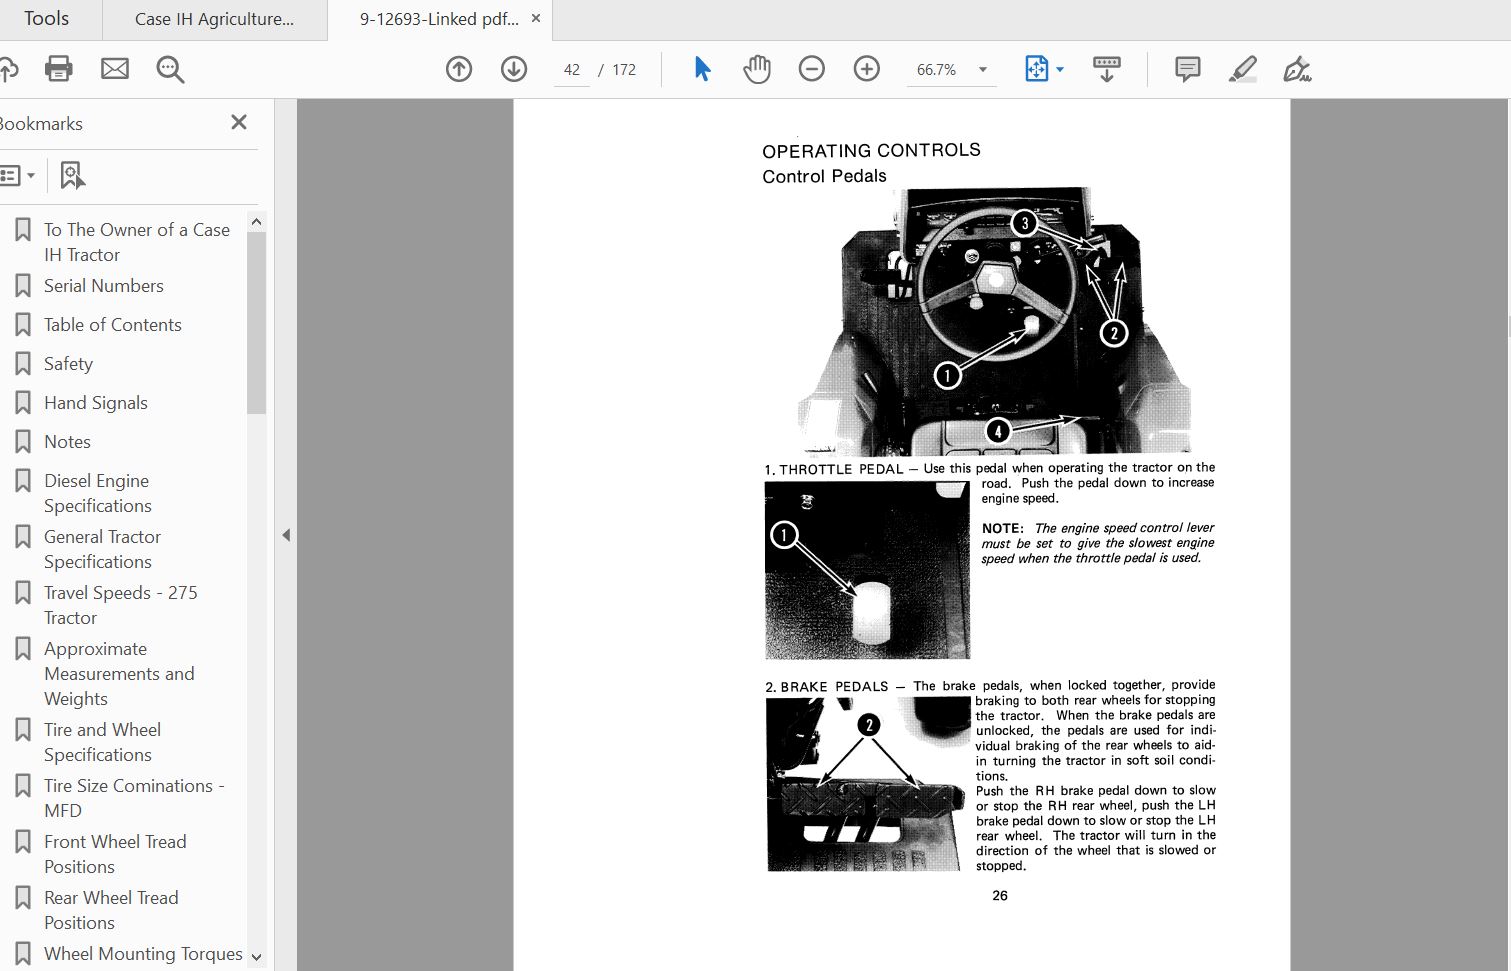The width and height of the screenshot is (1511, 971).
Task: Click the Print file icon
Action: pos(59,69)
